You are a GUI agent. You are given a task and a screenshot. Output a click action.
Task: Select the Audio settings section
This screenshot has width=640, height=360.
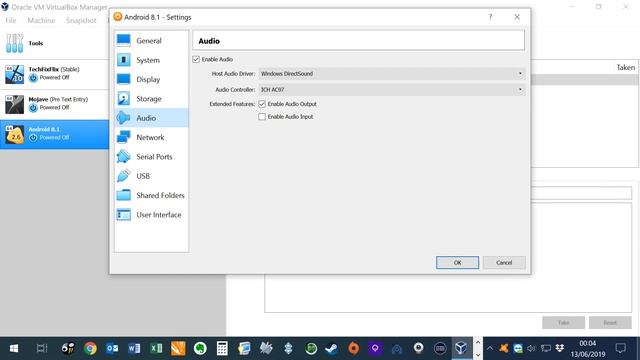tap(151, 118)
